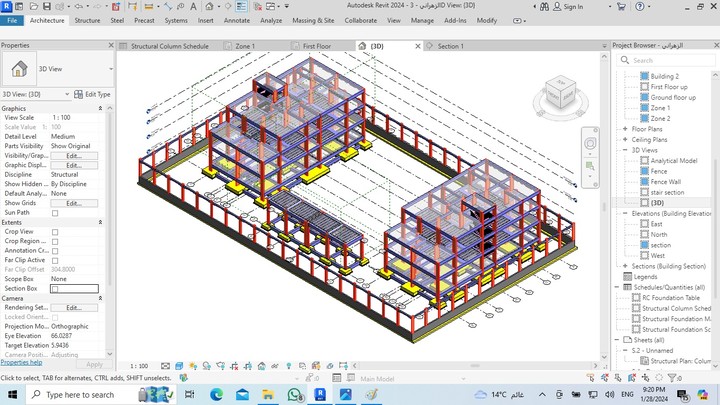Collapse the Graphics properties section

(x=100, y=108)
